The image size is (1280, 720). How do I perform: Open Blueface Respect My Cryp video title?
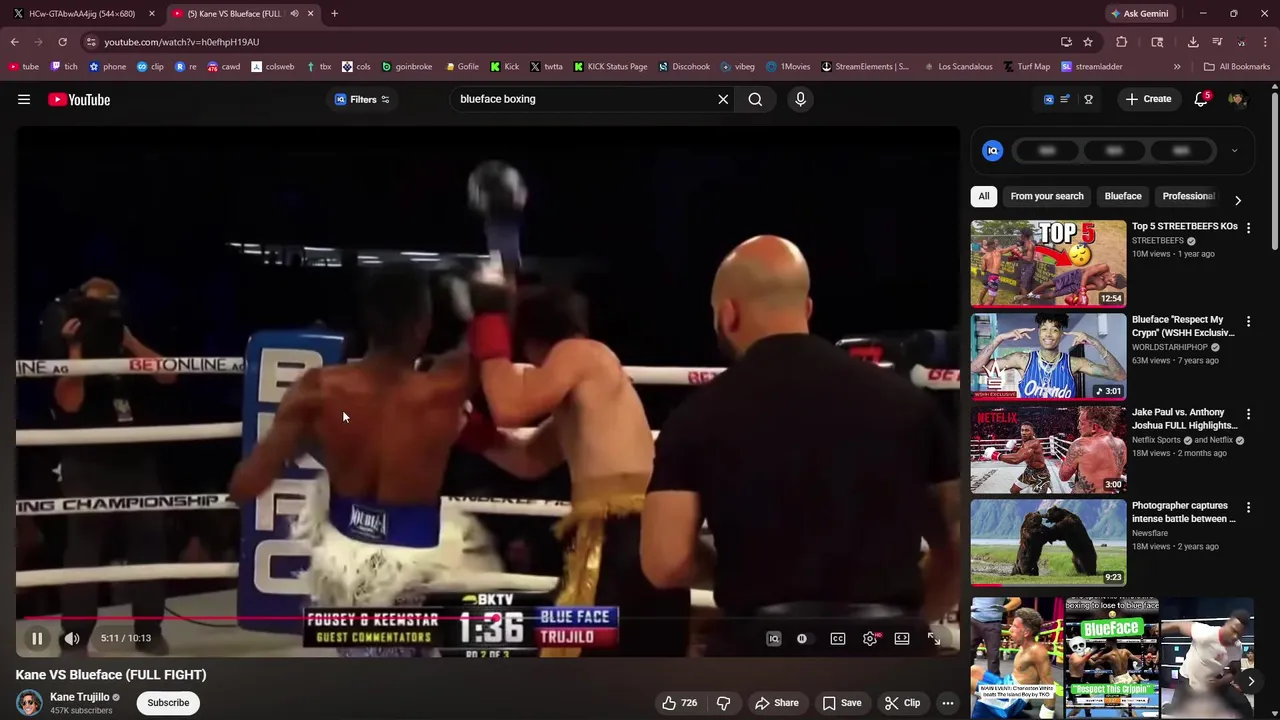click(1183, 326)
